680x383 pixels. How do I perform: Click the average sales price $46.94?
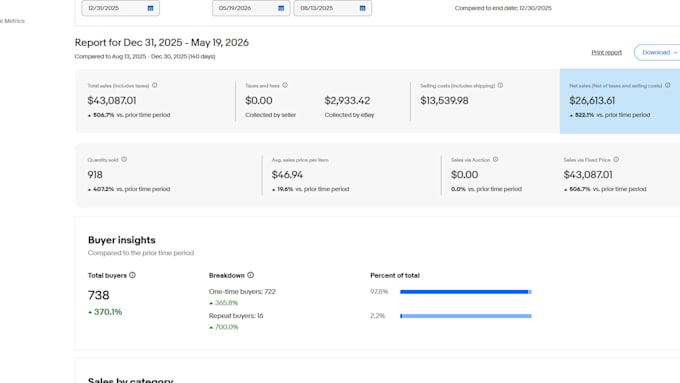pyautogui.click(x=287, y=175)
